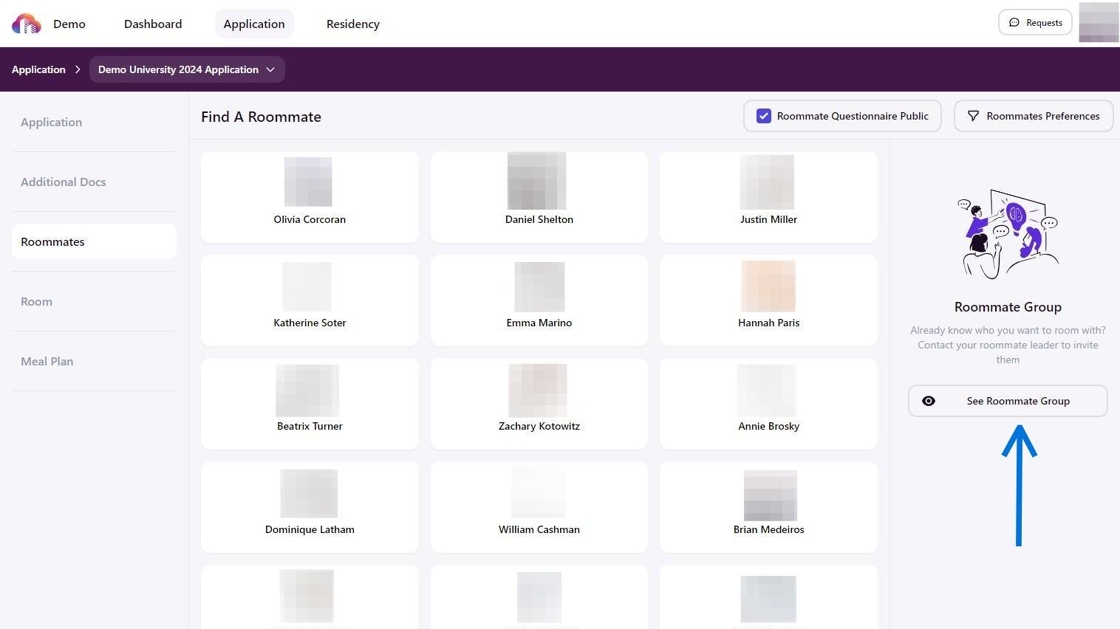
Task: Open Olivia Corcoran's roommate card
Action: click(x=309, y=197)
